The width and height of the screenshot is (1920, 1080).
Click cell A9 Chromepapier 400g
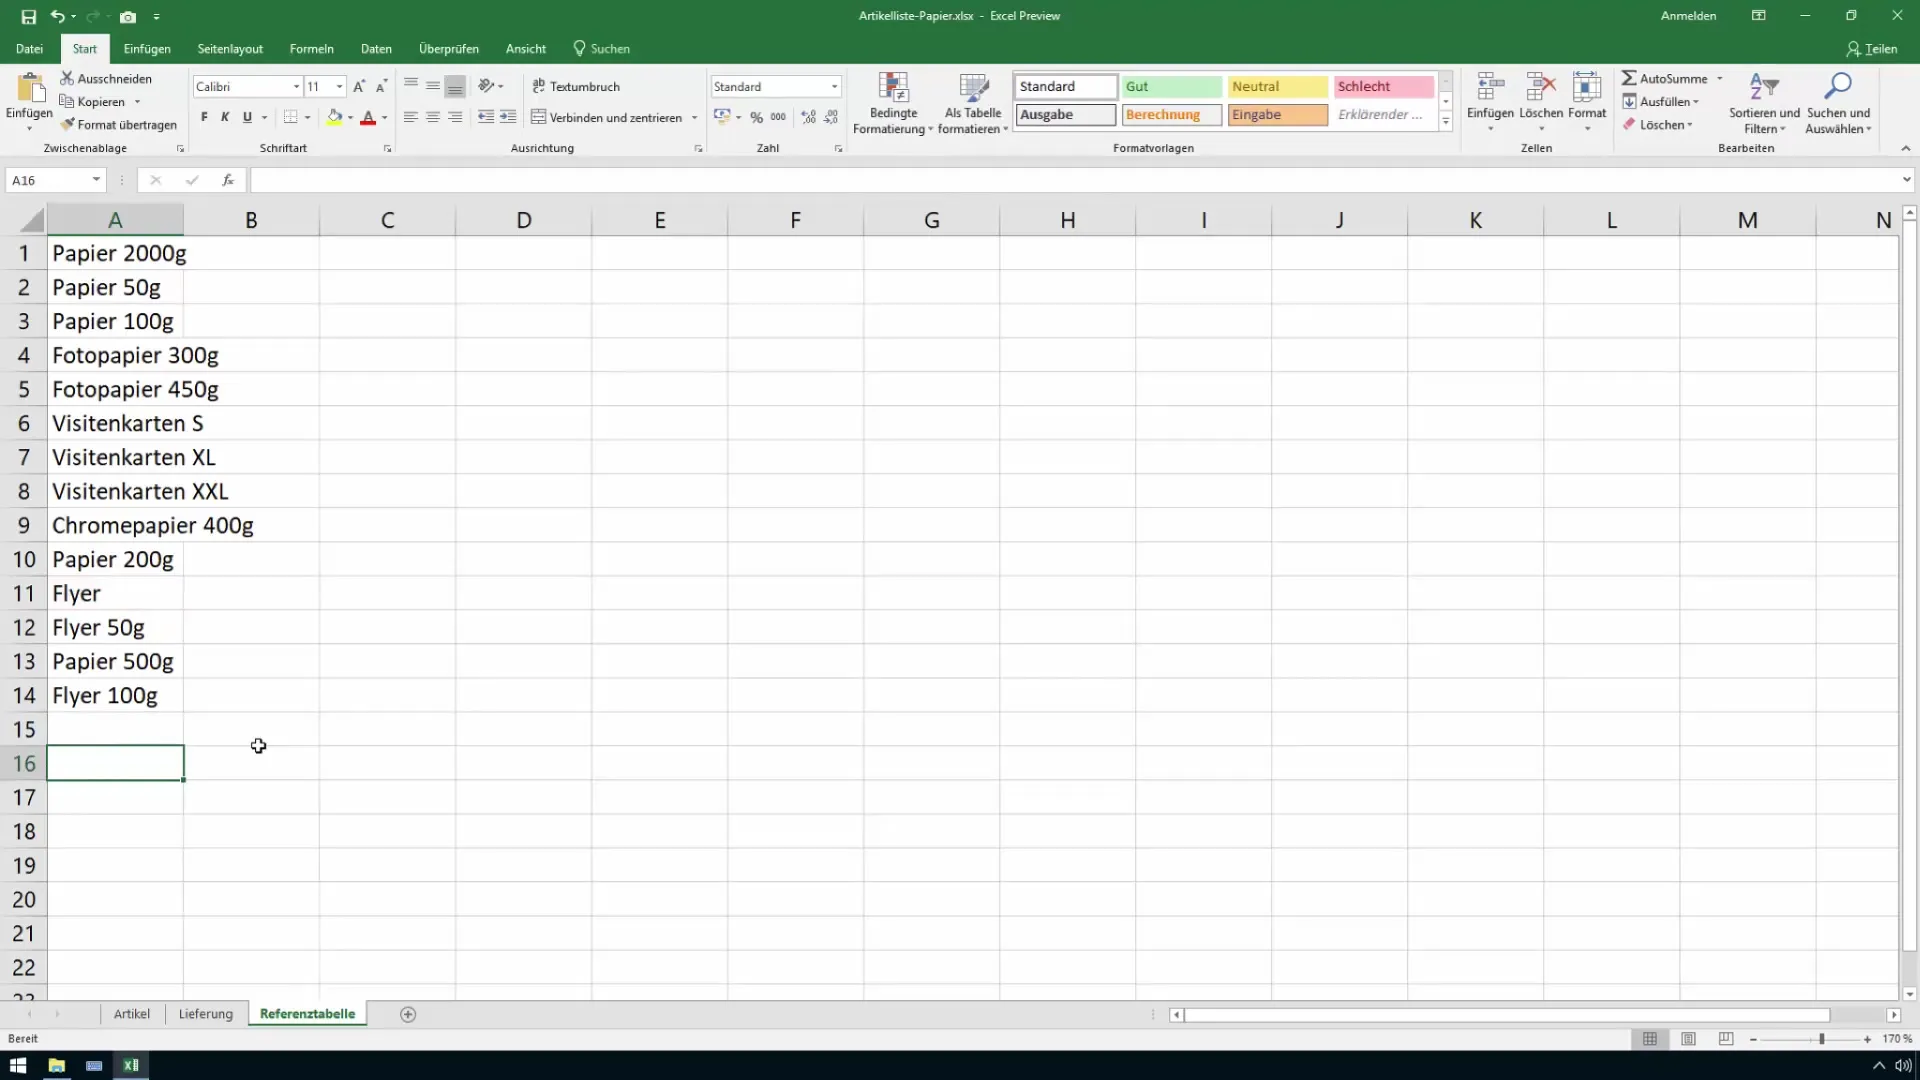(x=115, y=525)
